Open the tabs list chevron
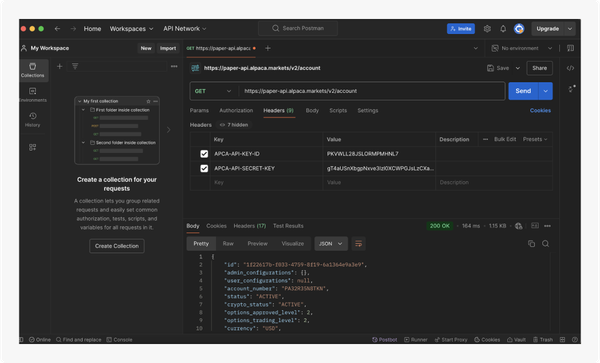The height and width of the screenshot is (363, 600). click(x=476, y=48)
